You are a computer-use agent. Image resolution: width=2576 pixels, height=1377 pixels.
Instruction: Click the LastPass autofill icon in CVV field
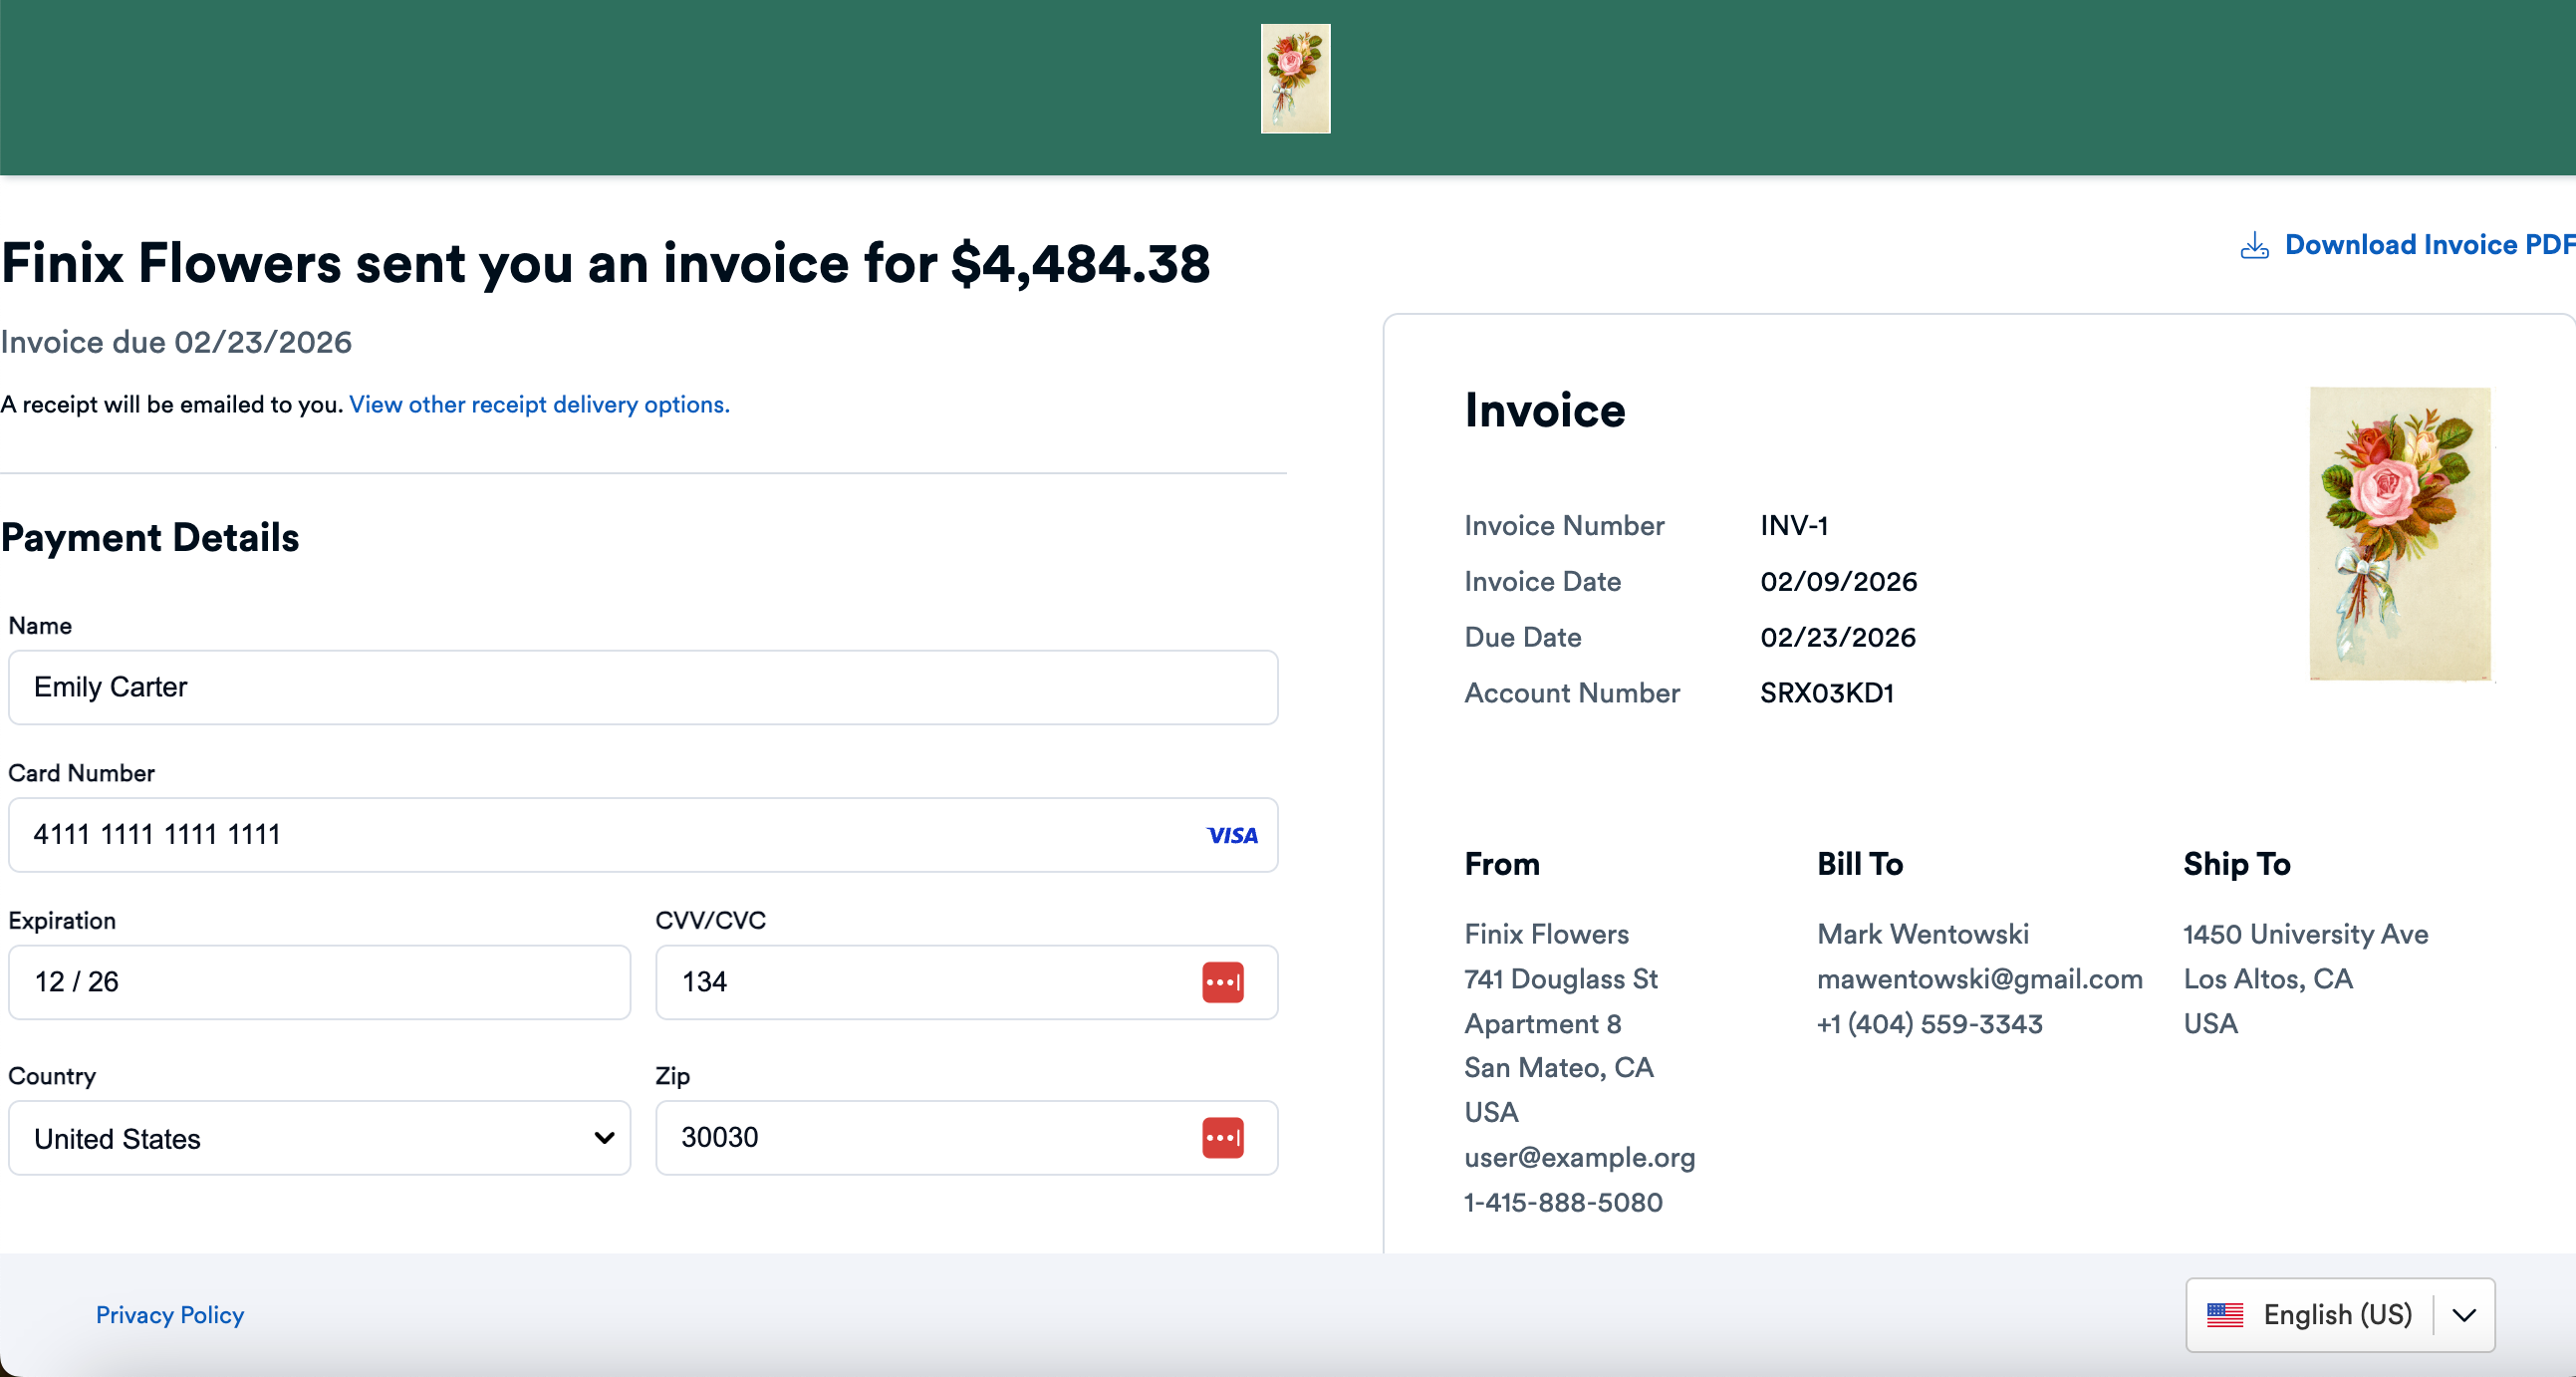point(1224,982)
